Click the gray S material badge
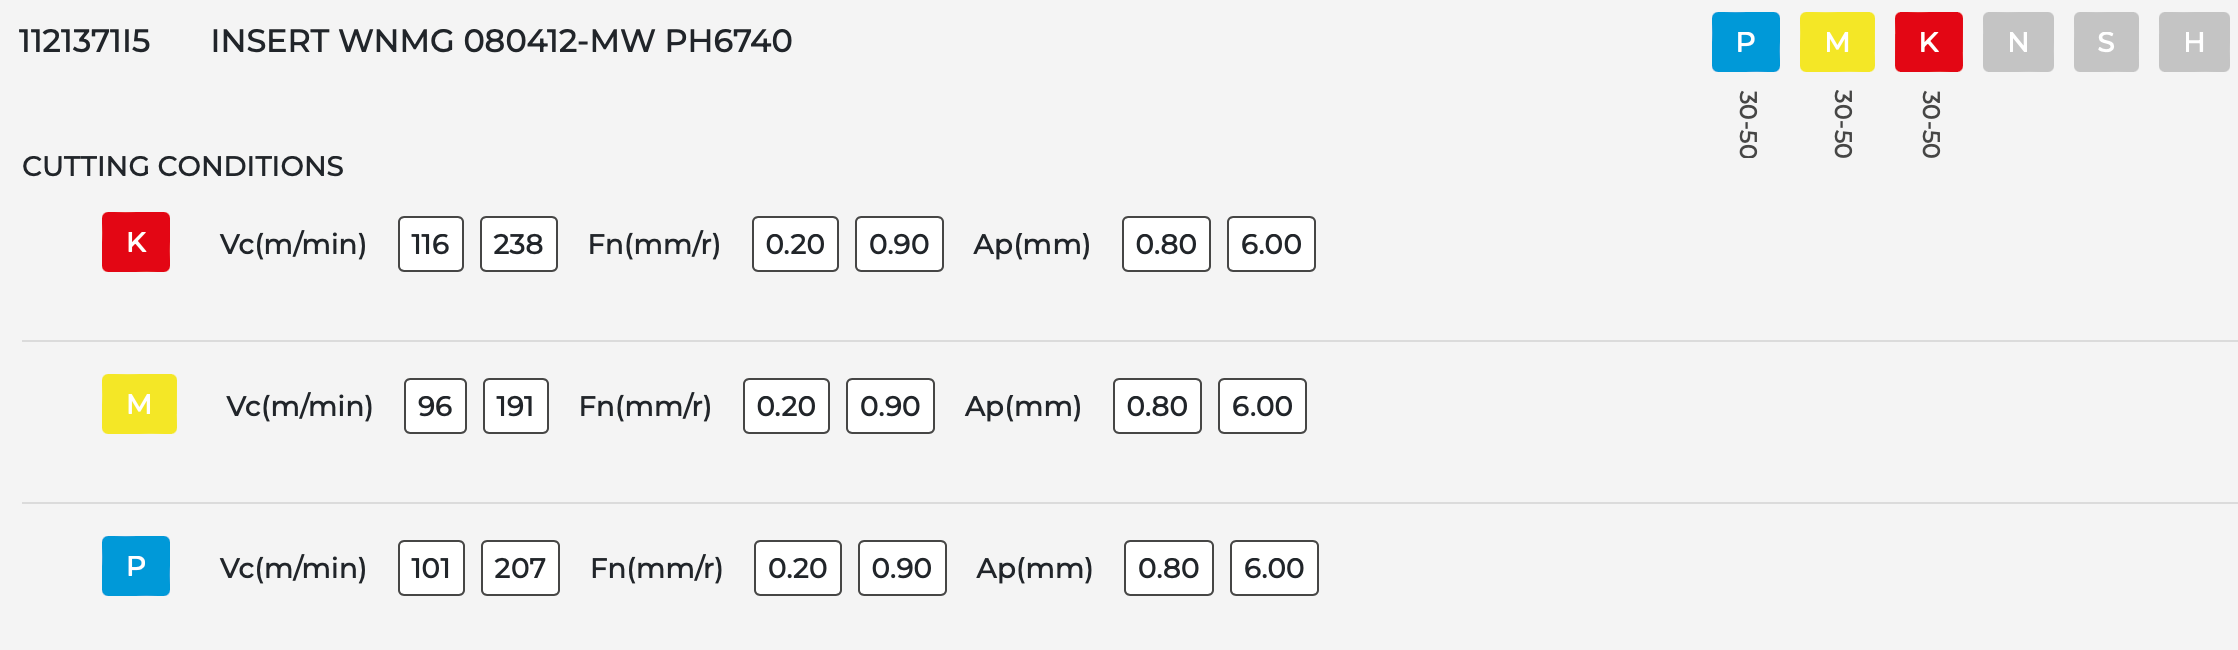 coord(2106,42)
